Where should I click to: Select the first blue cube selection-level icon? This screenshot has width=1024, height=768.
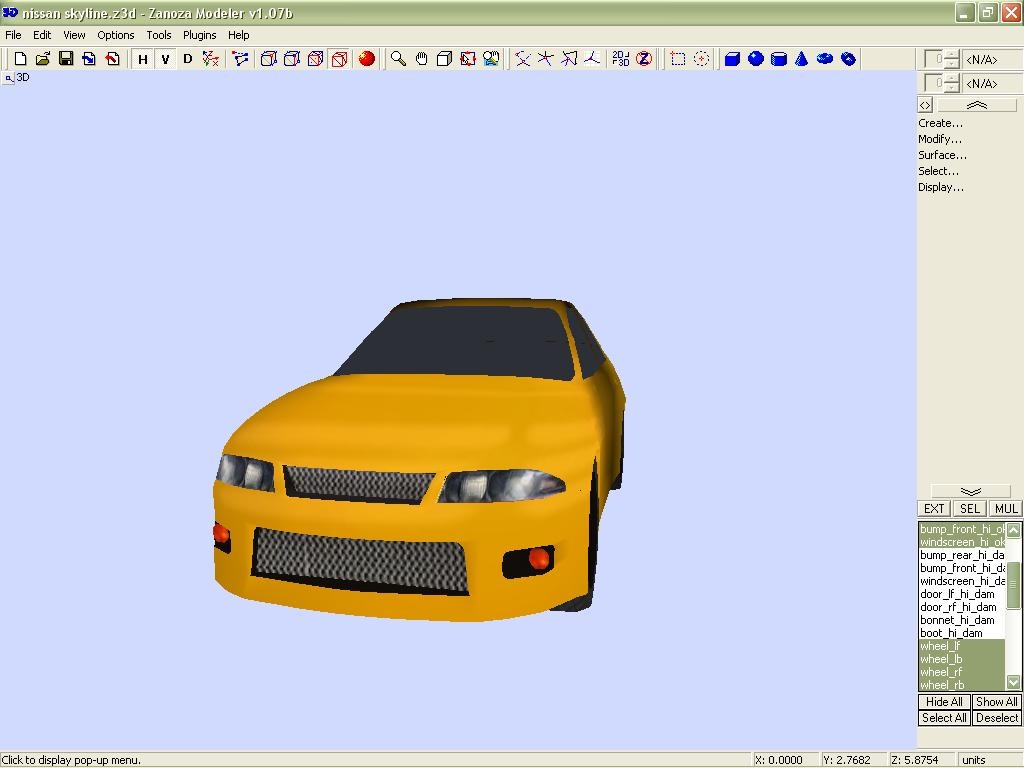[268, 59]
